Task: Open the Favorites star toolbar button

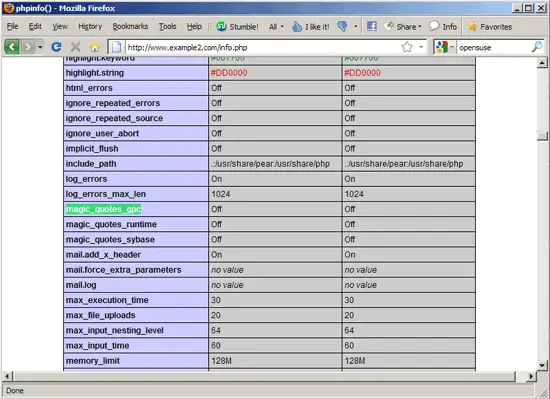Action: point(490,27)
